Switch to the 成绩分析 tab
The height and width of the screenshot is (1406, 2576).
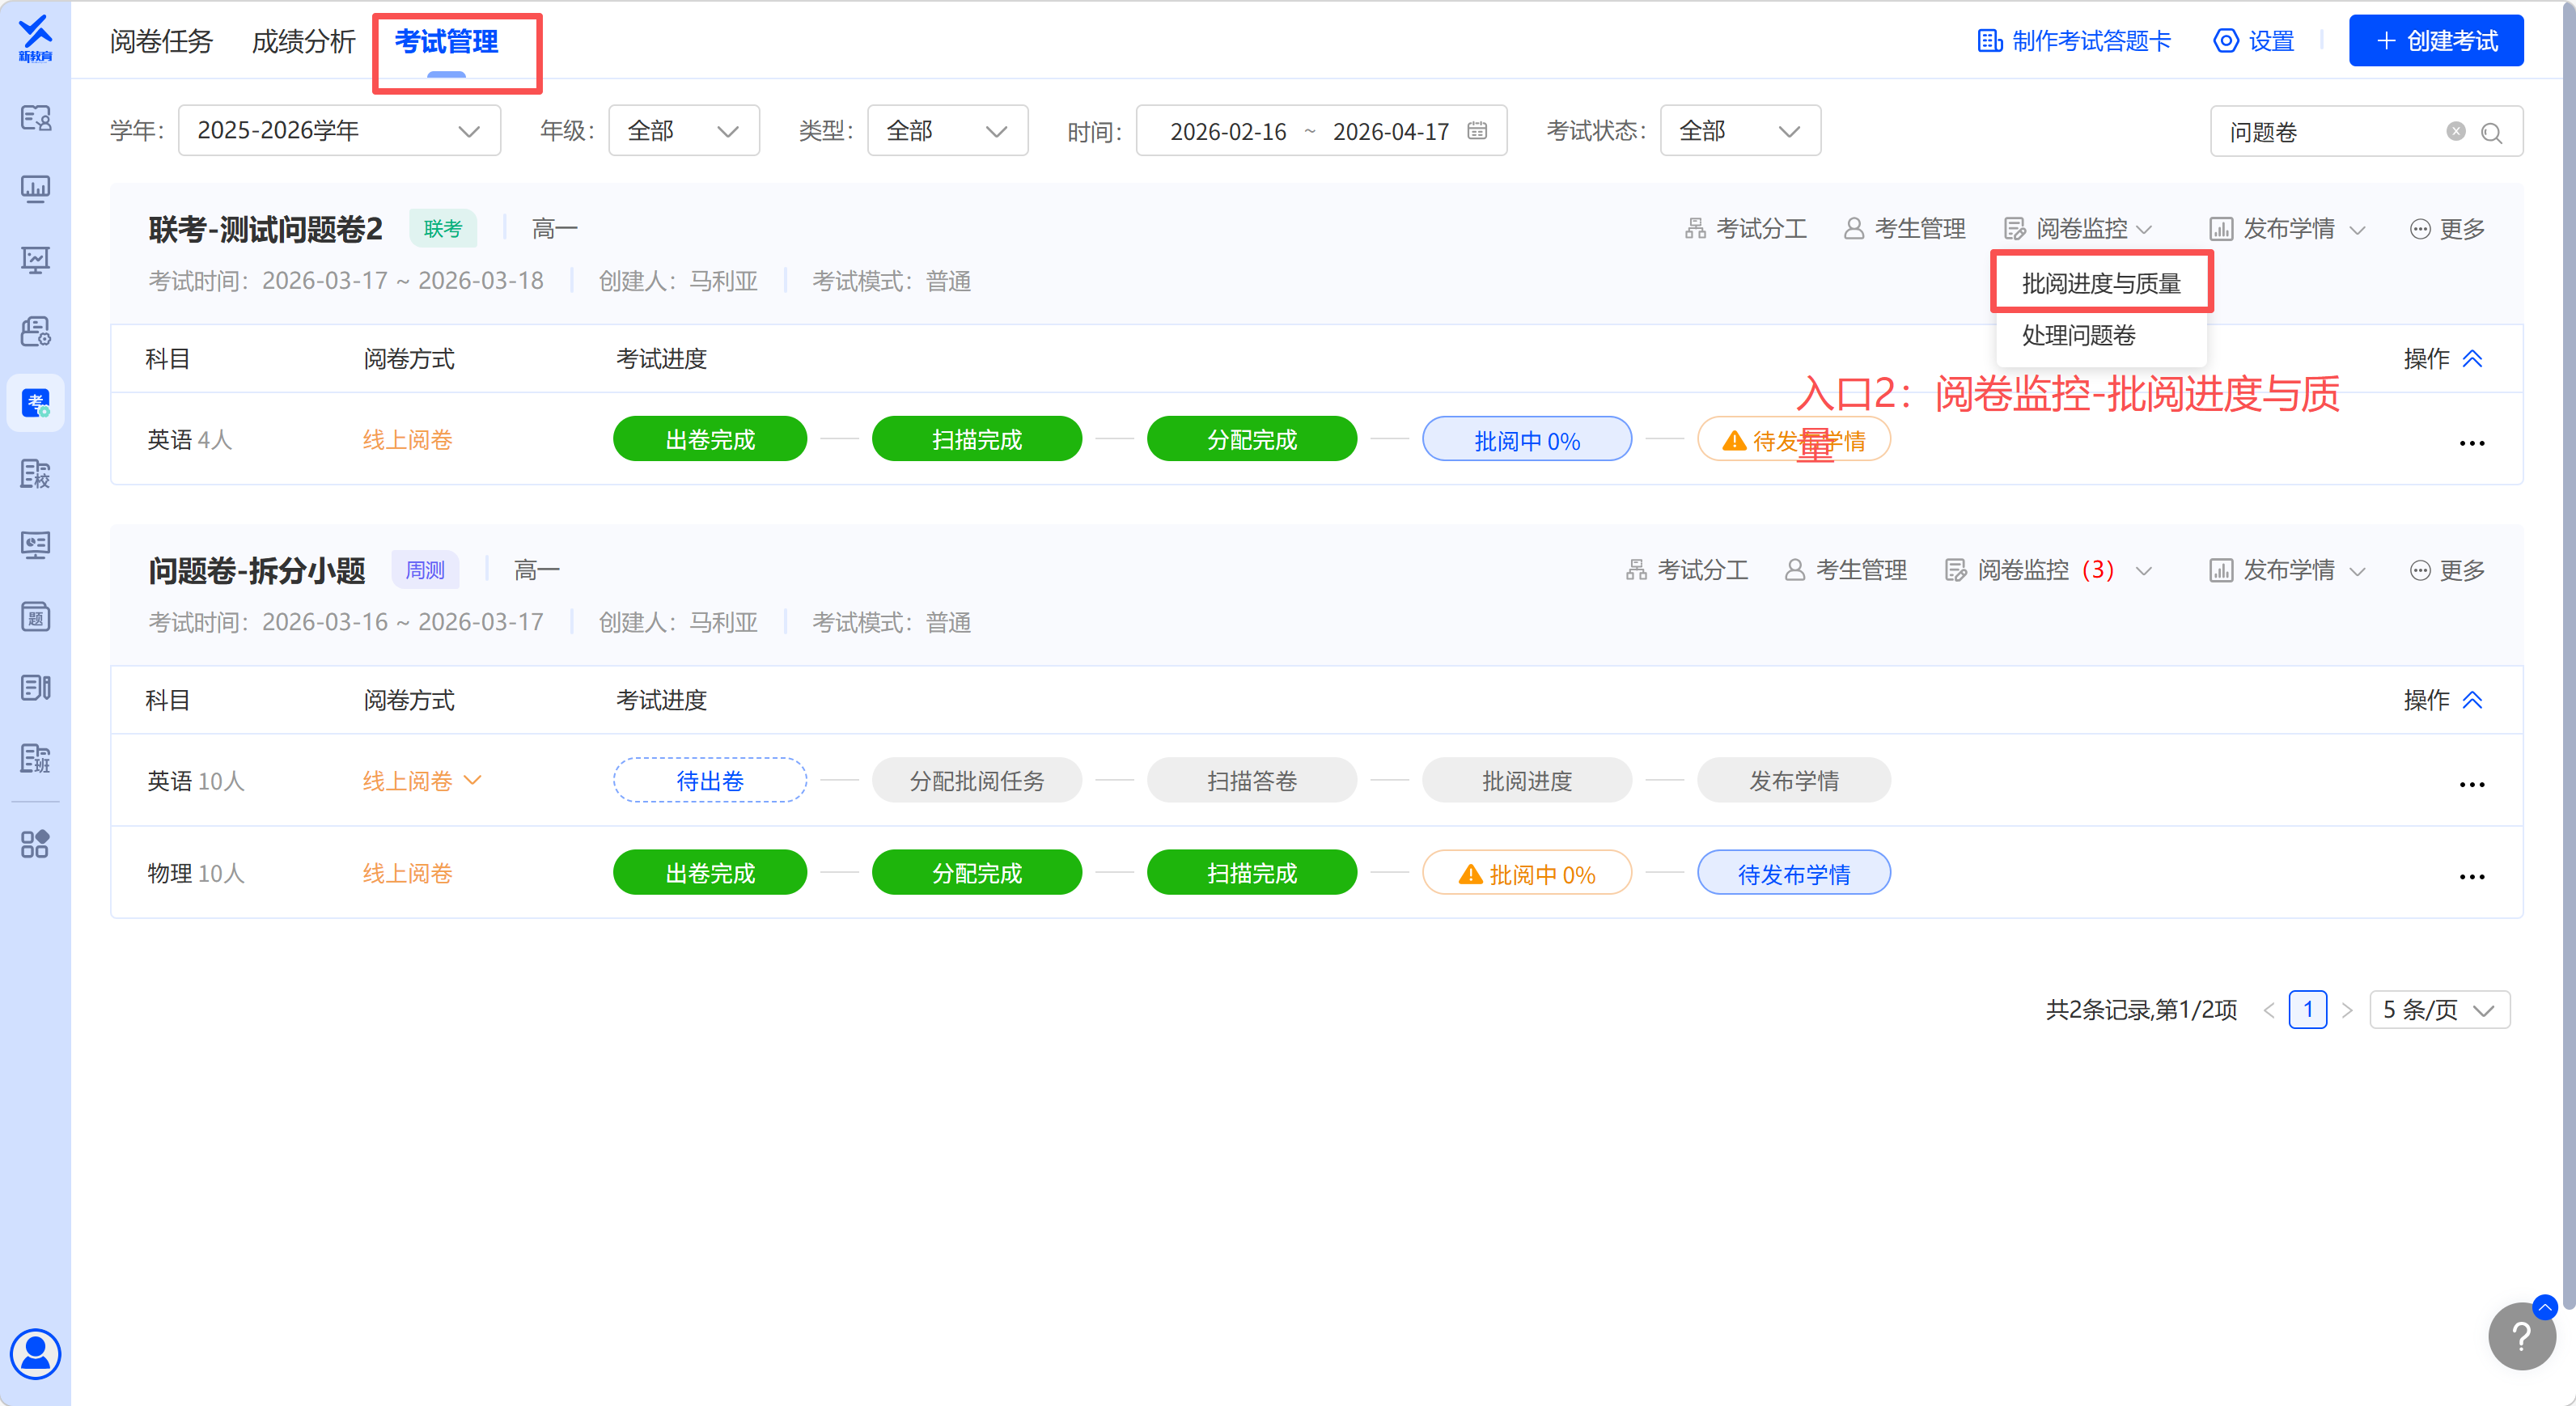pos(303,42)
